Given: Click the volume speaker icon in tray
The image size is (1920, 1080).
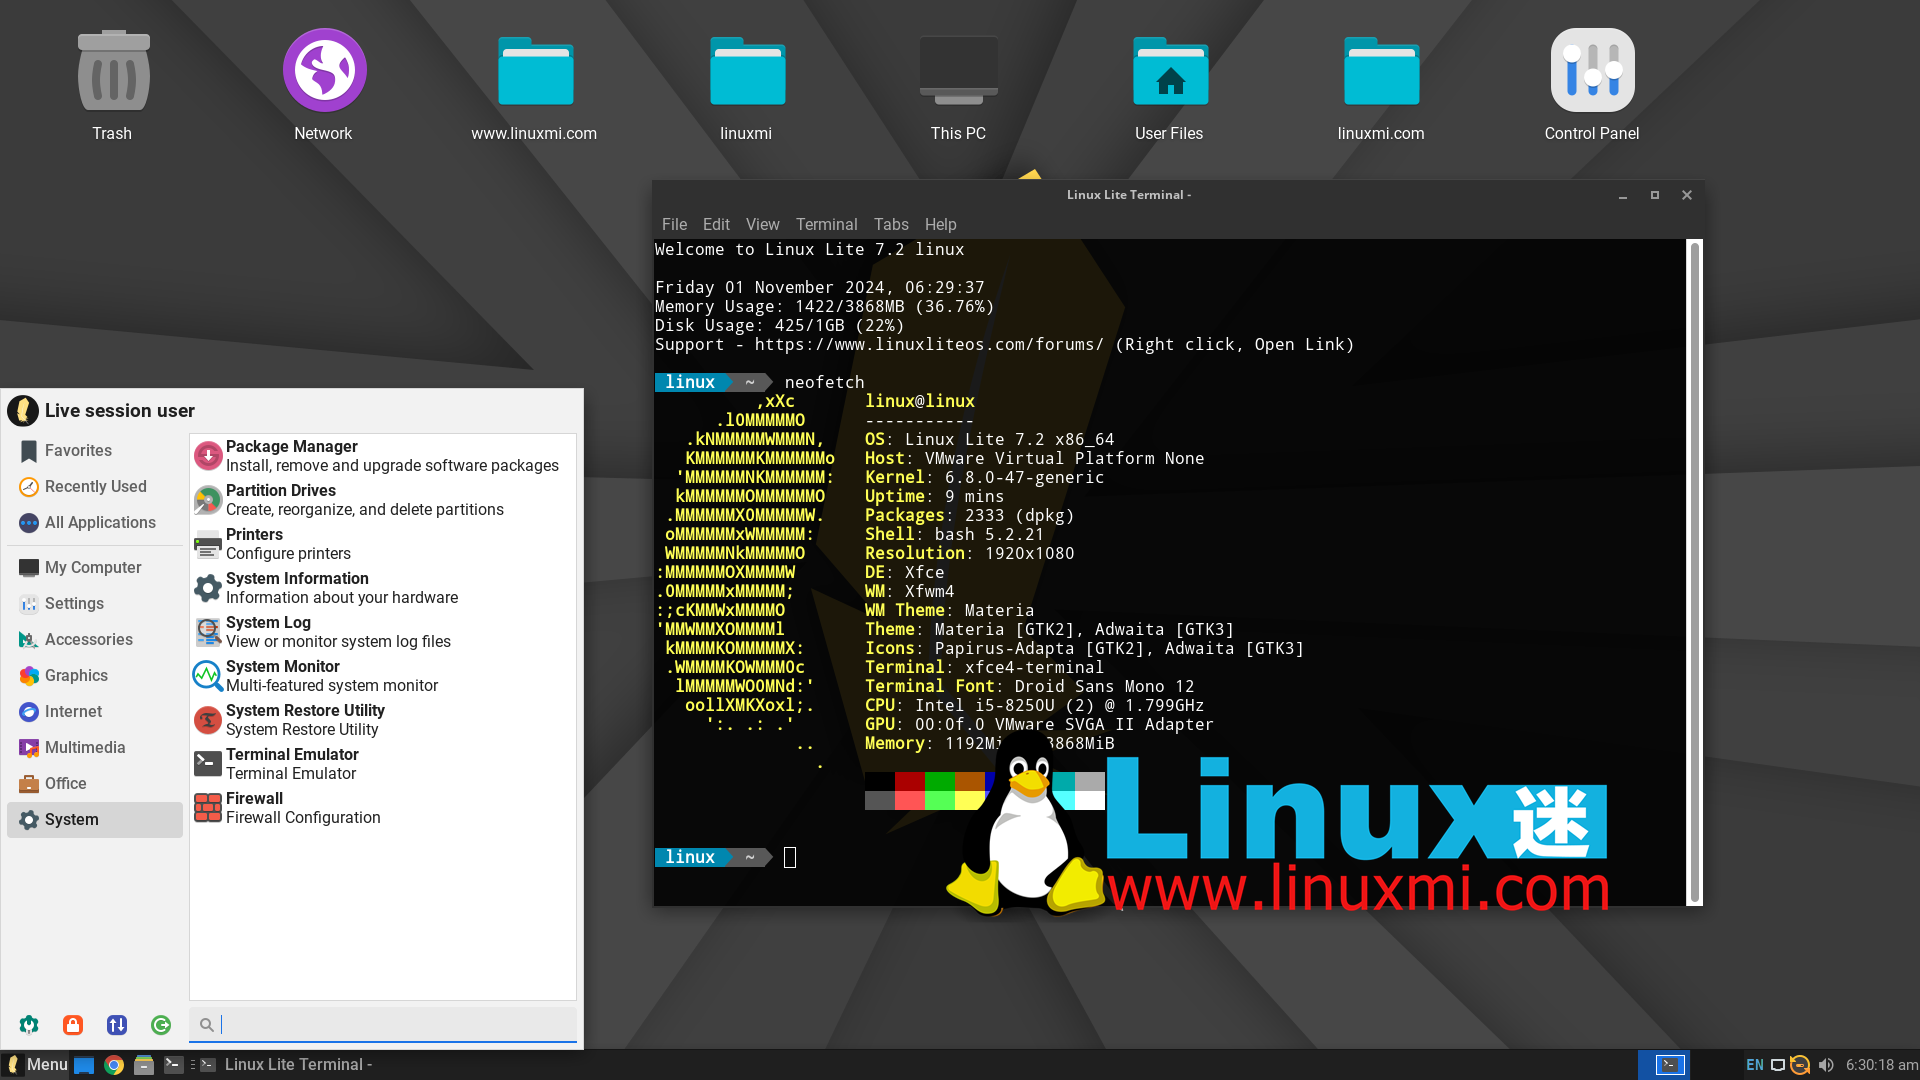Looking at the screenshot, I should (1826, 1065).
